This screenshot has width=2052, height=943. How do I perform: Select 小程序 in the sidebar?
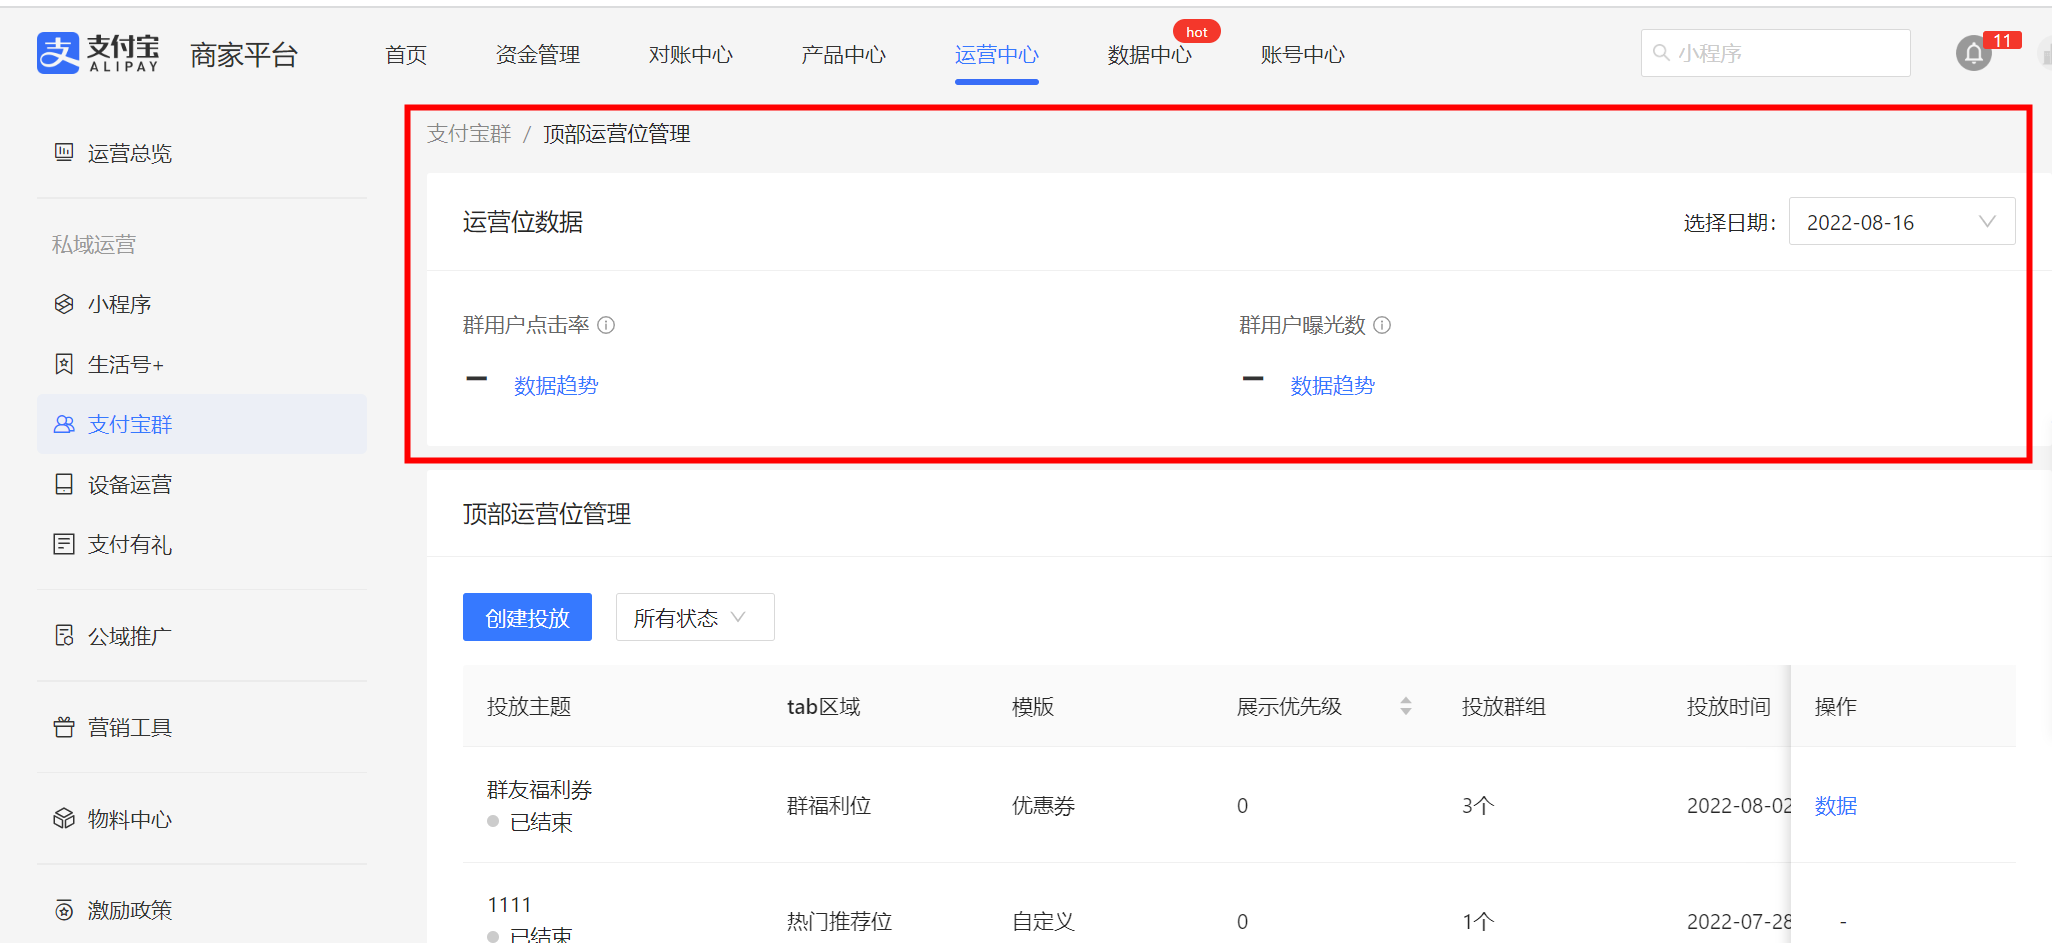[x=119, y=304]
